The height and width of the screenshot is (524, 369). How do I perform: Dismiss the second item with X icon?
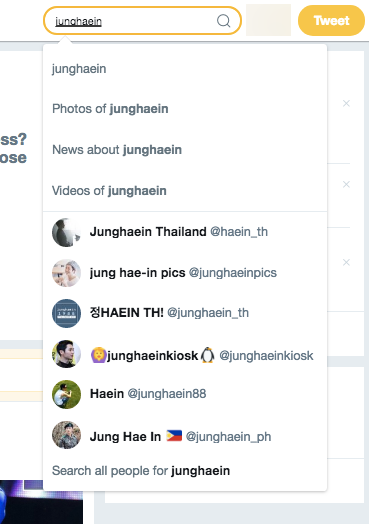[x=346, y=184]
